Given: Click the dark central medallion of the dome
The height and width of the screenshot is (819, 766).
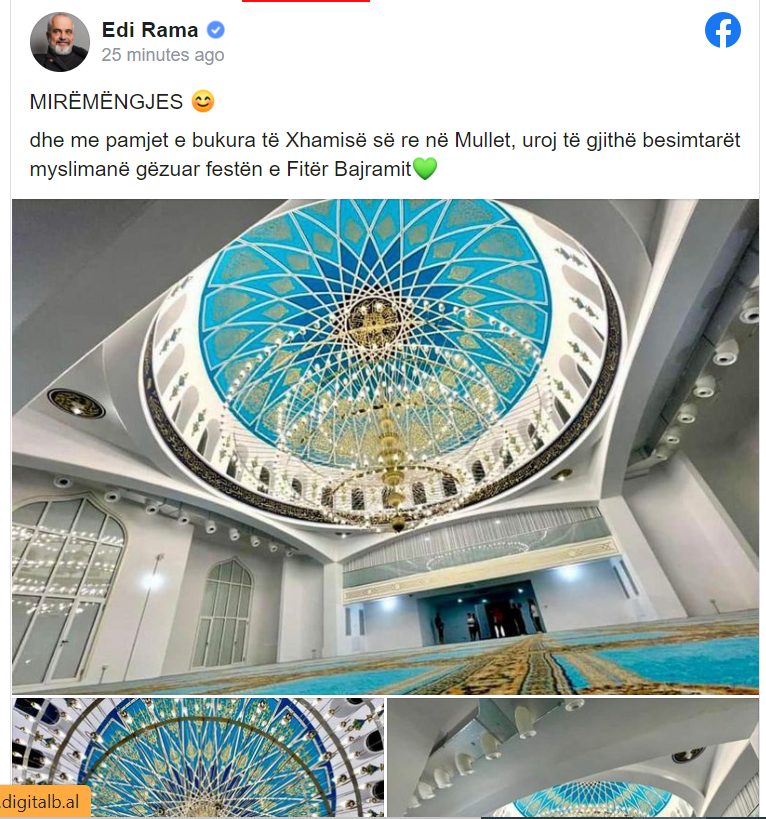Looking at the screenshot, I should click(x=374, y=321).
